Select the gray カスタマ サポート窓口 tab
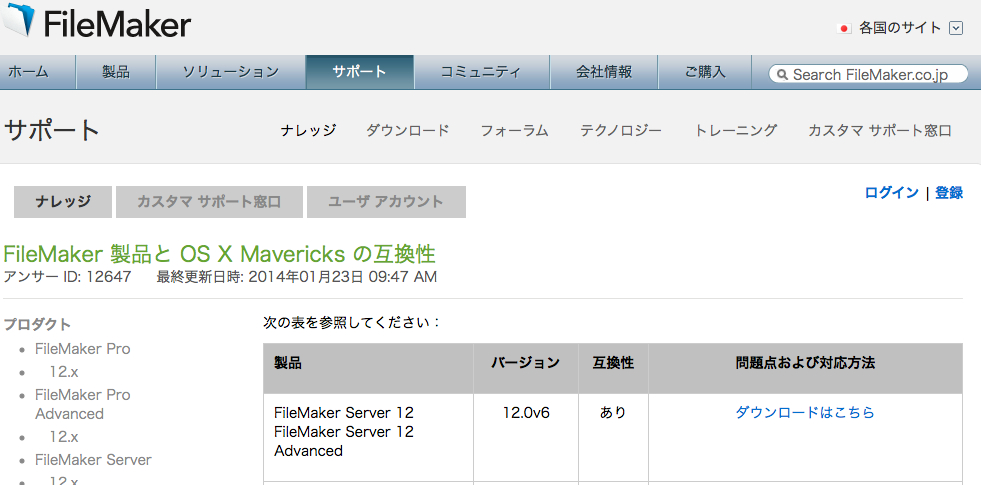The width and height of the screenshot is (981, 485). (209, 202)
